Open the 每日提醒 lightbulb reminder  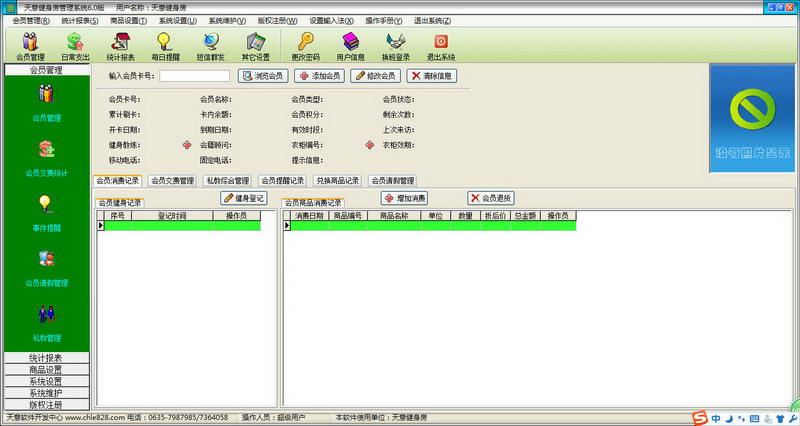[x=165, y=46]
